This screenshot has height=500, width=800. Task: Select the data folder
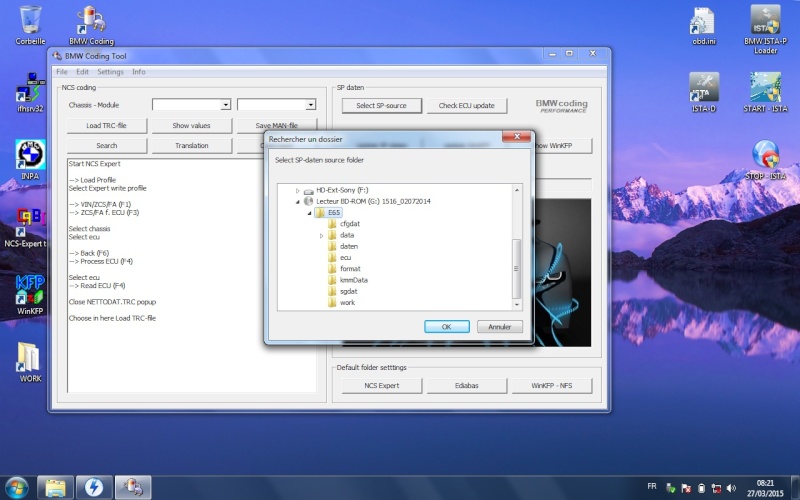point(347,235)
